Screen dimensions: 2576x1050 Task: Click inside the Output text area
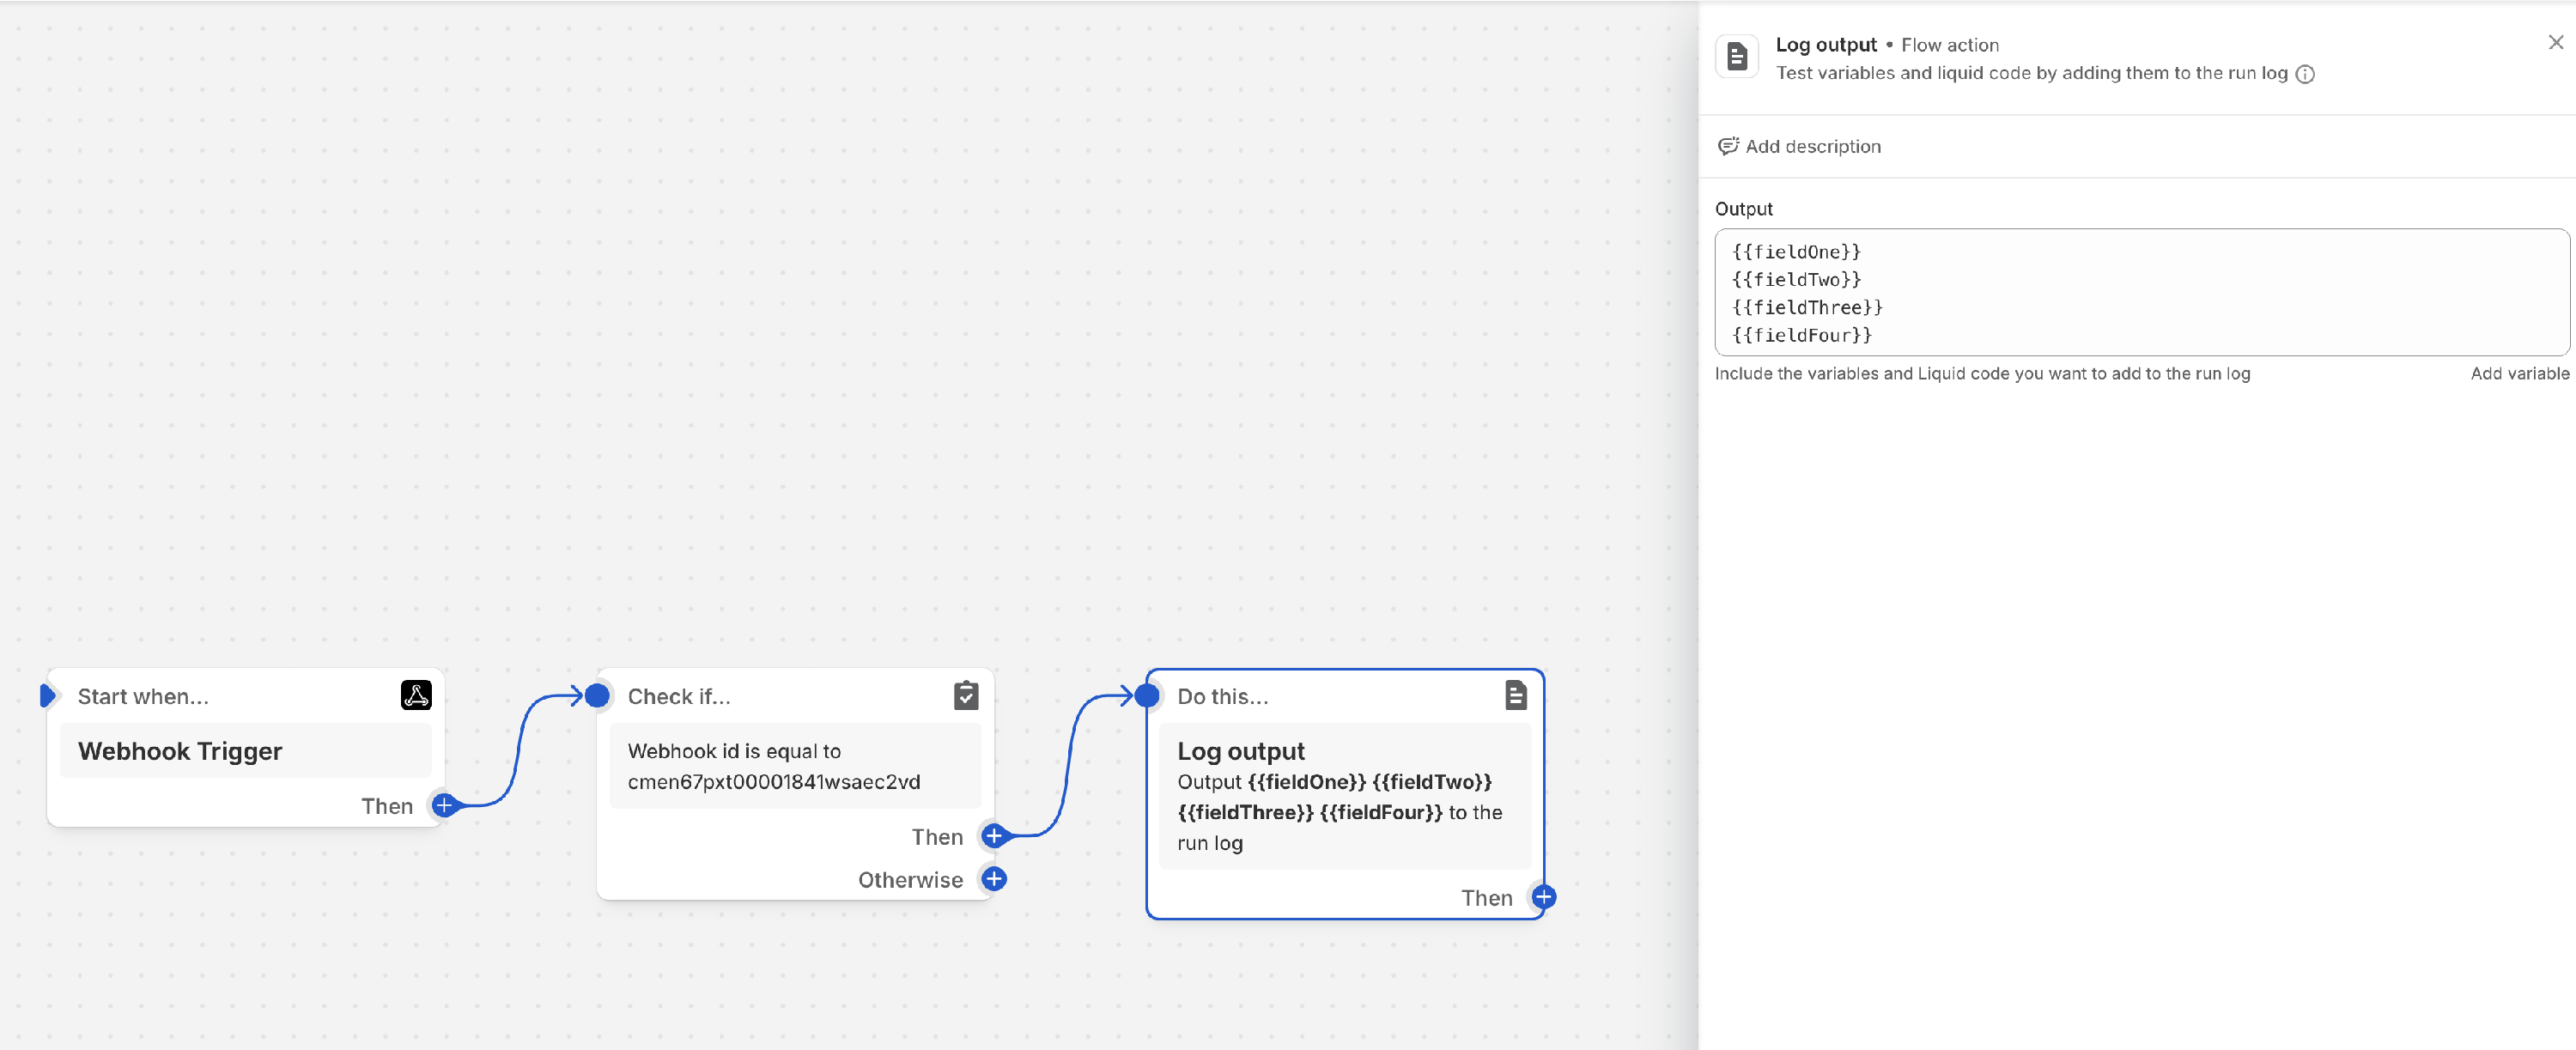2142,292
